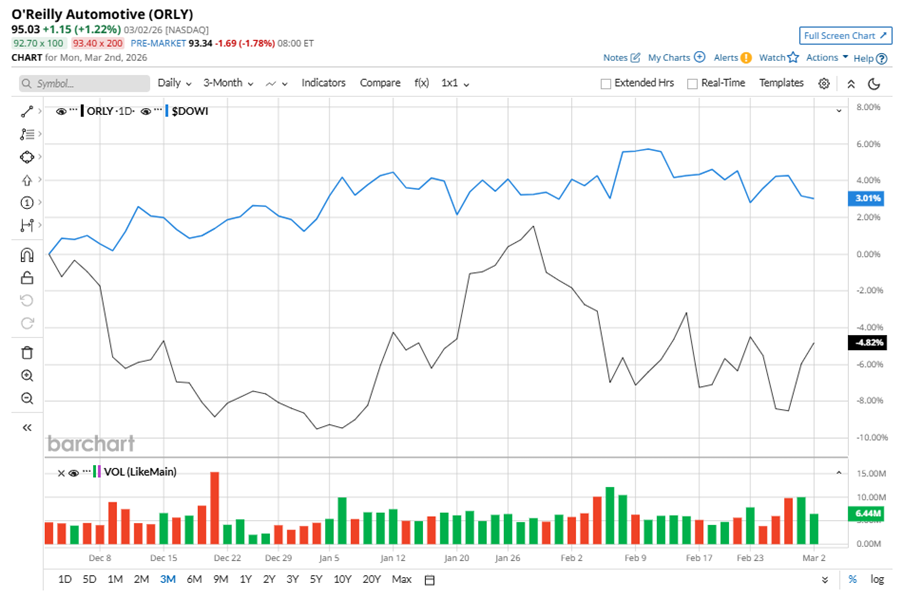Select the 1M range tab

click(x=115, y=579)
